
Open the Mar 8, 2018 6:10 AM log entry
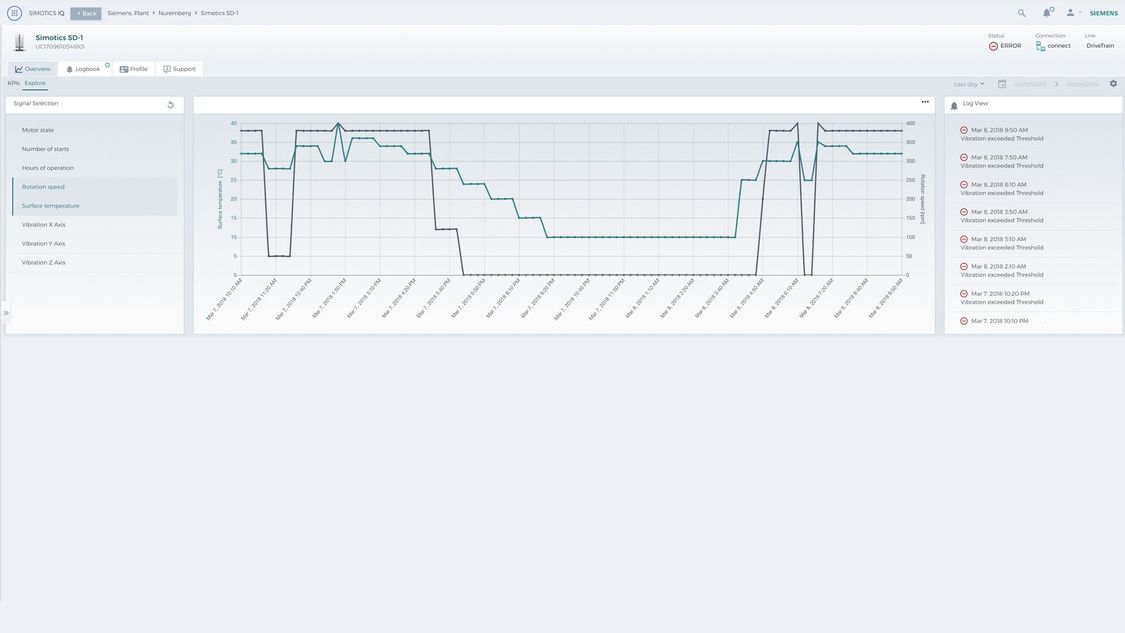pos(1033,189)
